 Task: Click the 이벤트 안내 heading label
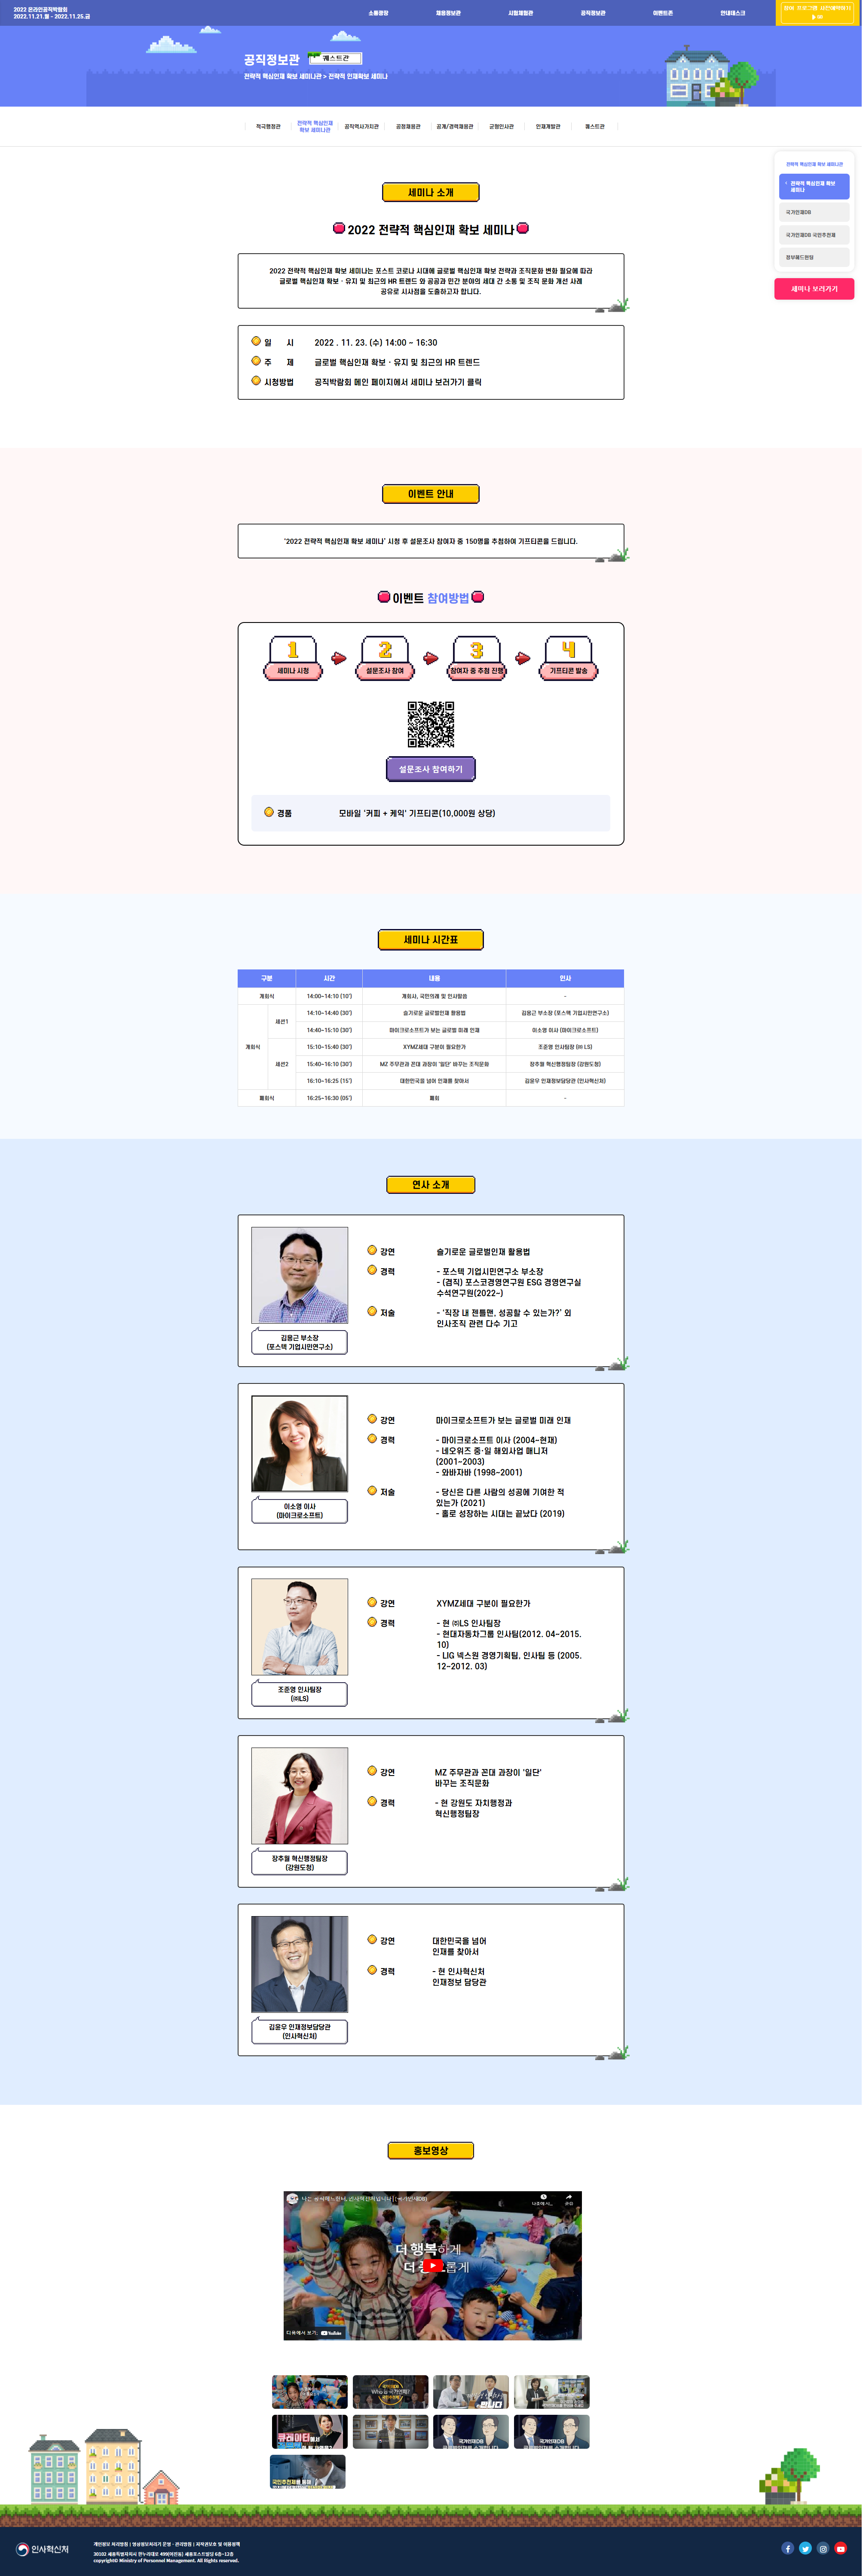(431, 494)
